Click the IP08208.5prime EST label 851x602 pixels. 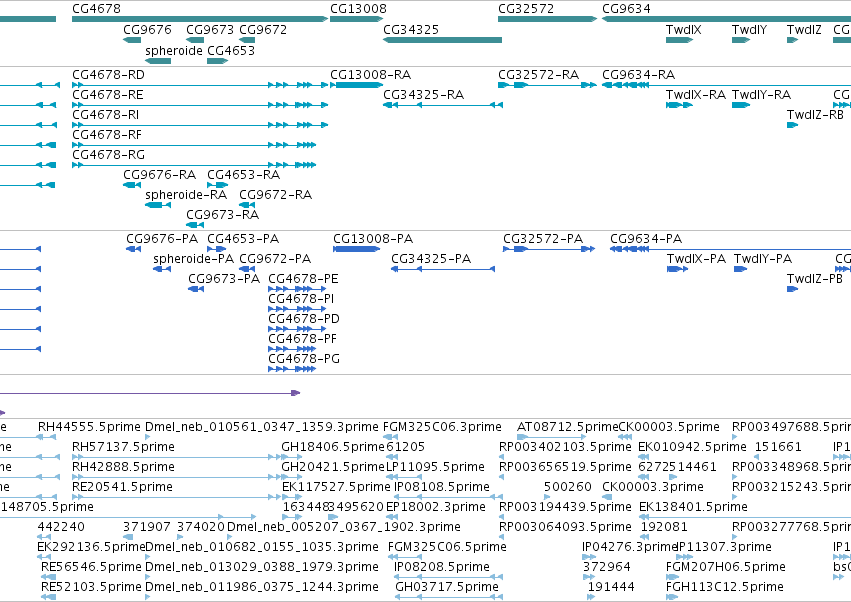(442, 567)
